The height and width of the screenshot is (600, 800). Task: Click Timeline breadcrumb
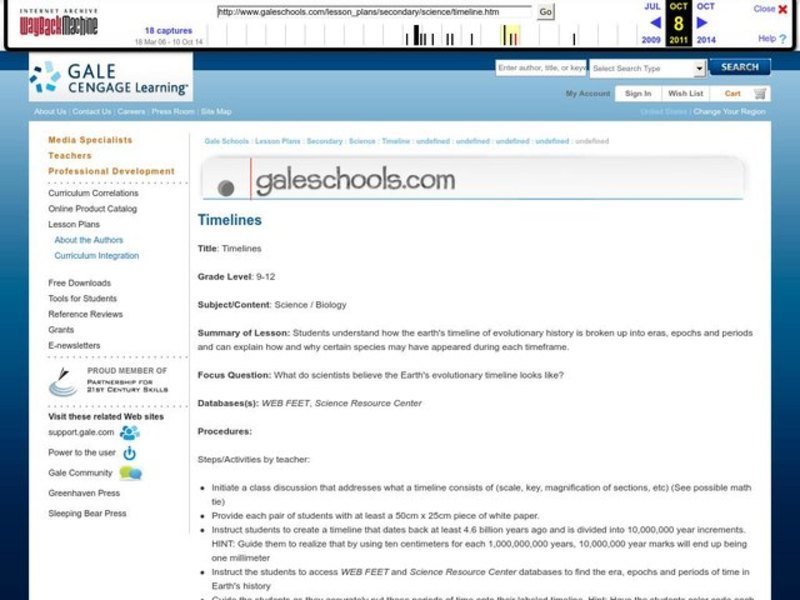396,141
